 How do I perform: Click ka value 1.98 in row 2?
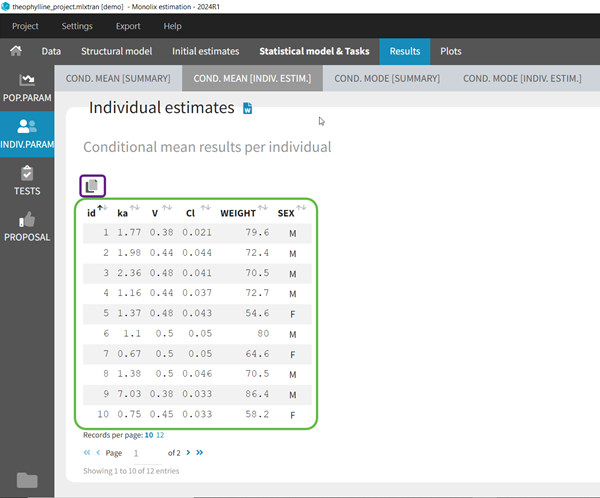pyautogui.click(x=129, y=253)
